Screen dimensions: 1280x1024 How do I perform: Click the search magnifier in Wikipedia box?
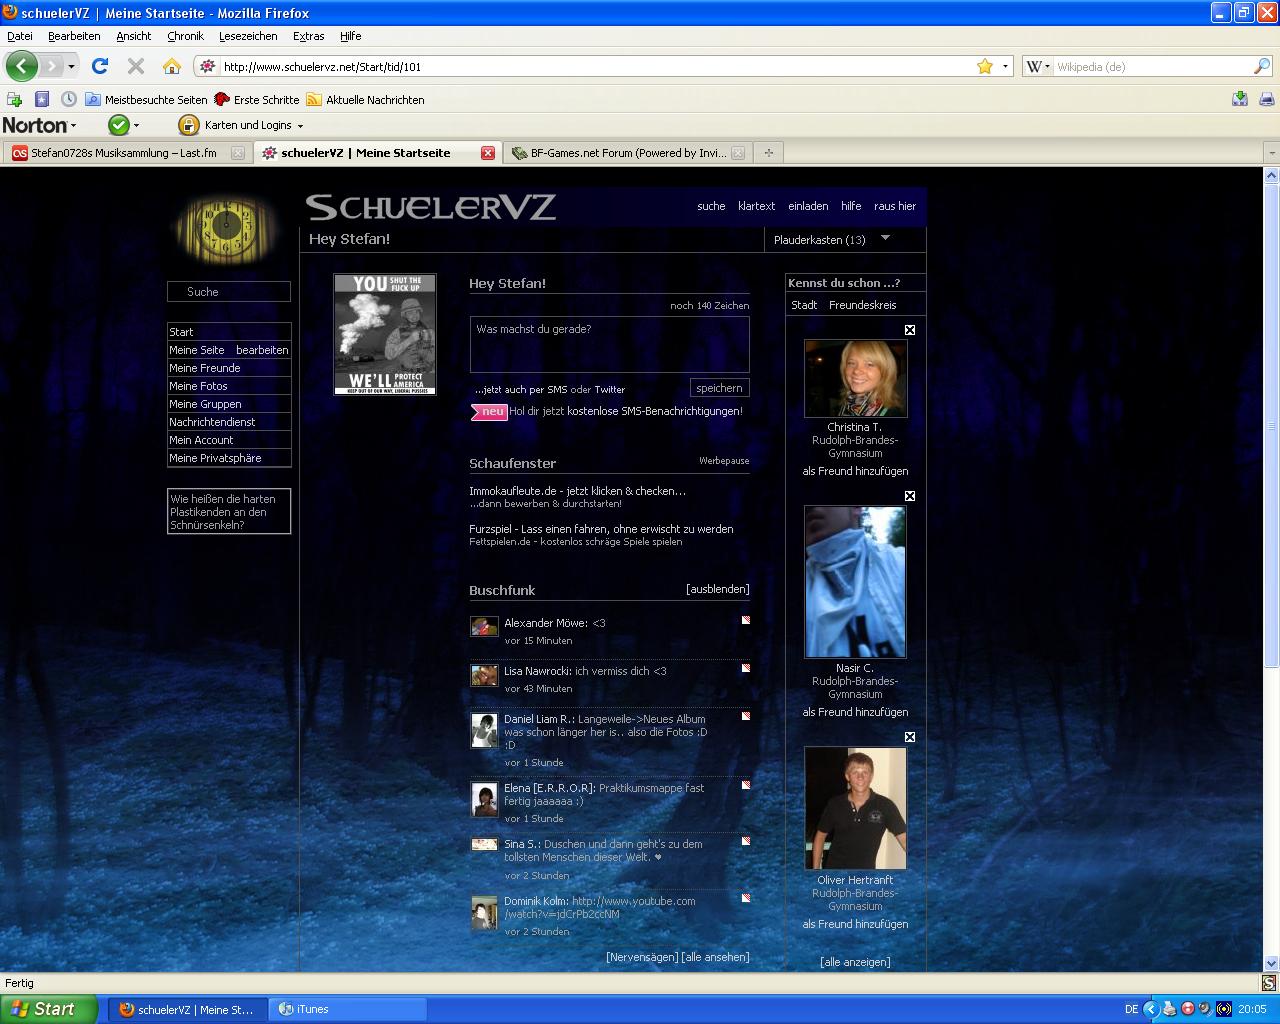(x=1262, y=66)
